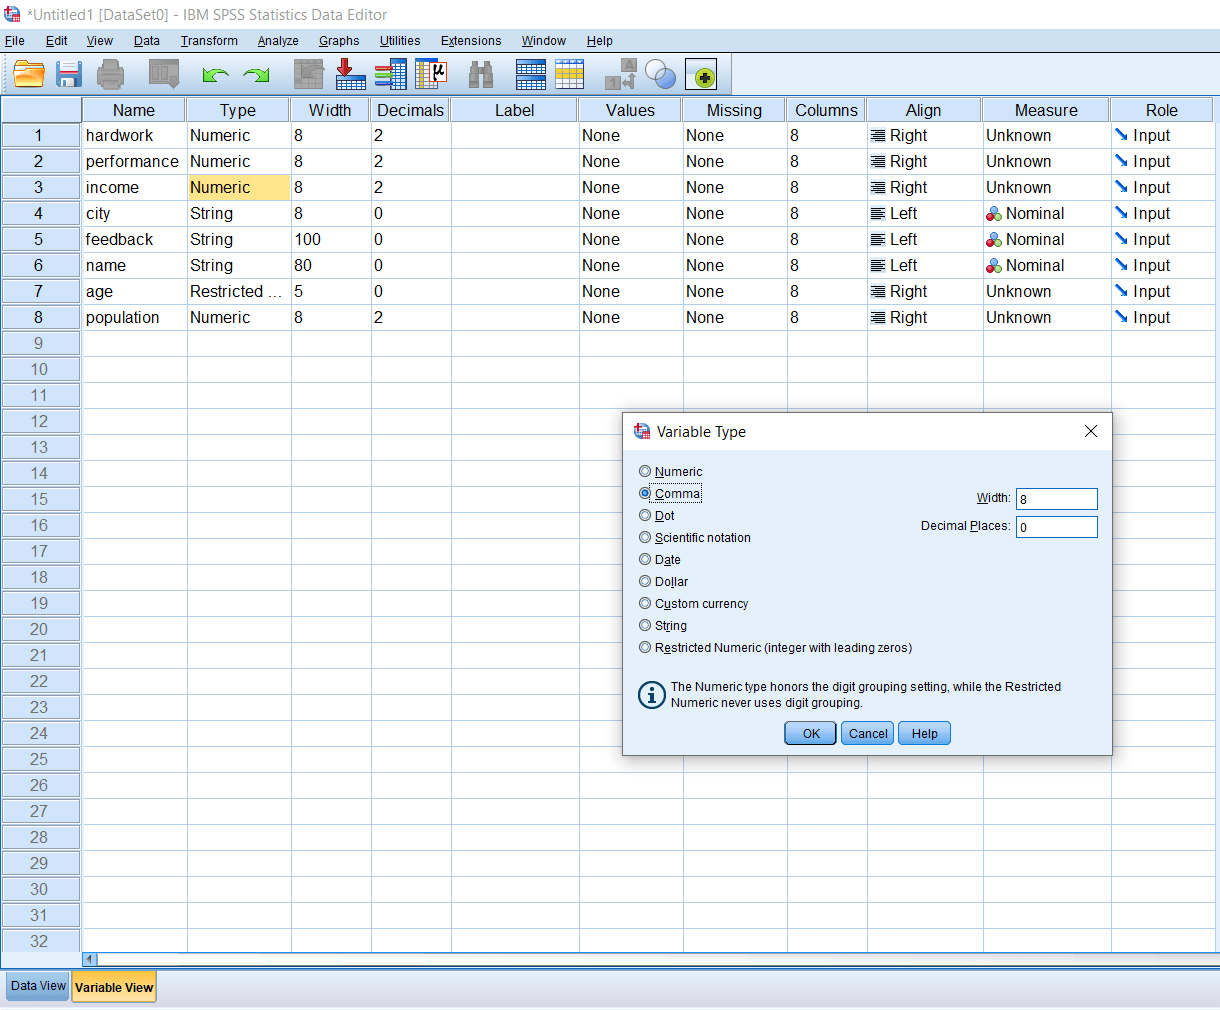Click the Print toolbar icon
Image resolution: width=1220 pixels, height=1010 pixels.
click(x=110, y=75)
